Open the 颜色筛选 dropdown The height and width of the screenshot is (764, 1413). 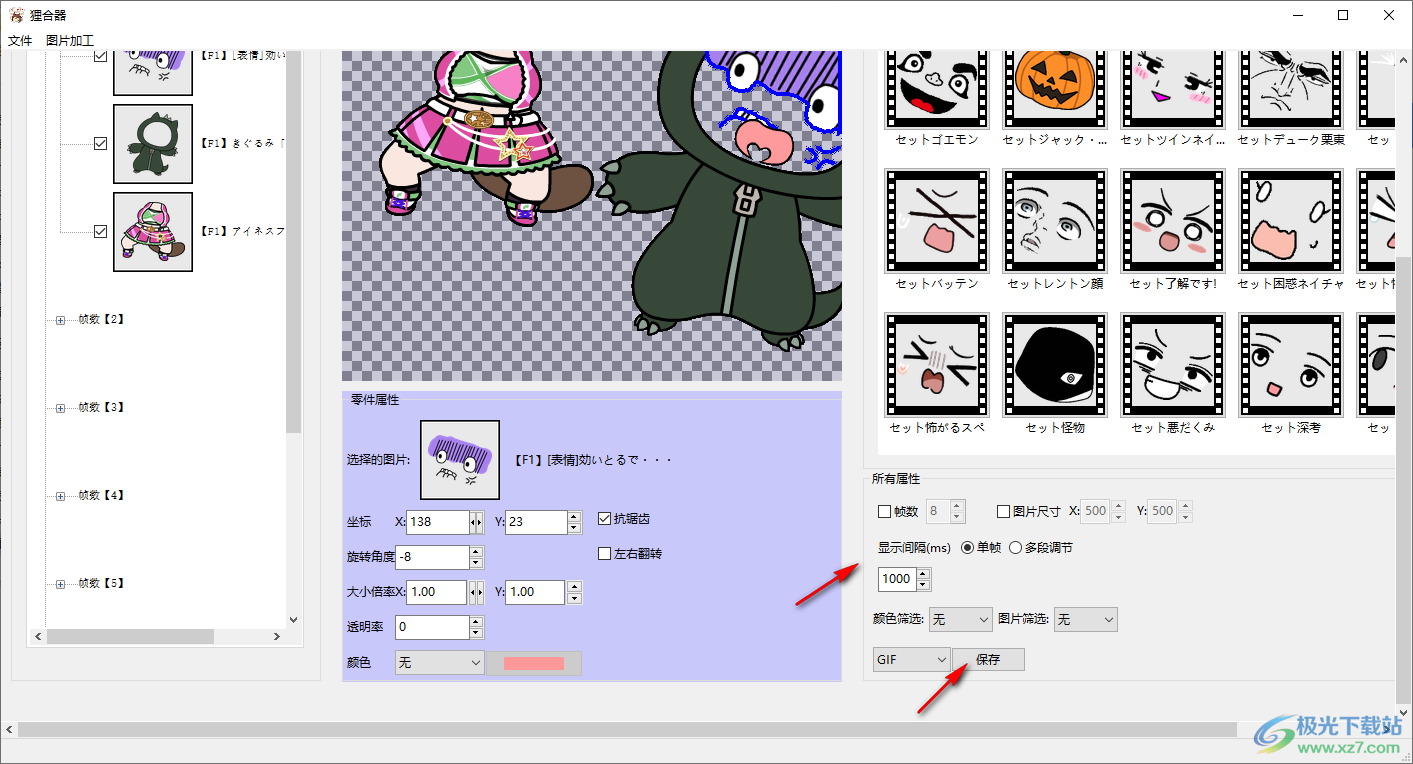click(960, 620)
